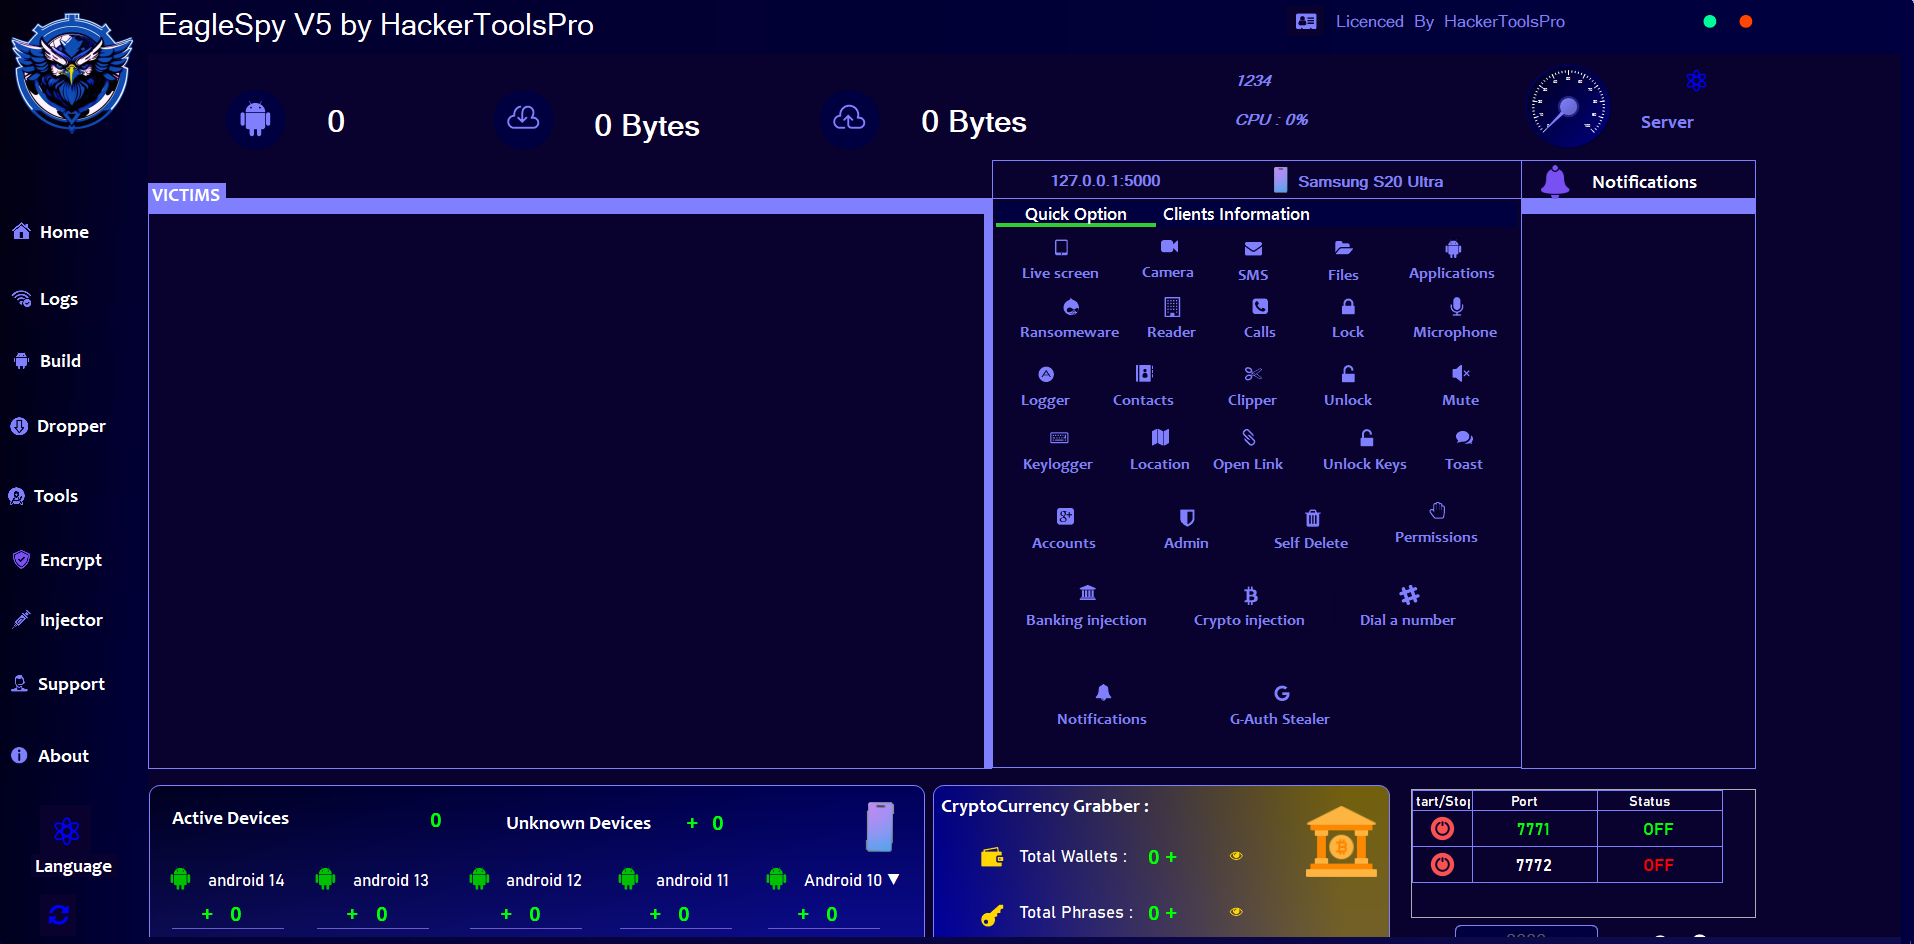Open the Logs section in sidebar
Viewport: 1914px width, 944px height.
click(45, 299)
